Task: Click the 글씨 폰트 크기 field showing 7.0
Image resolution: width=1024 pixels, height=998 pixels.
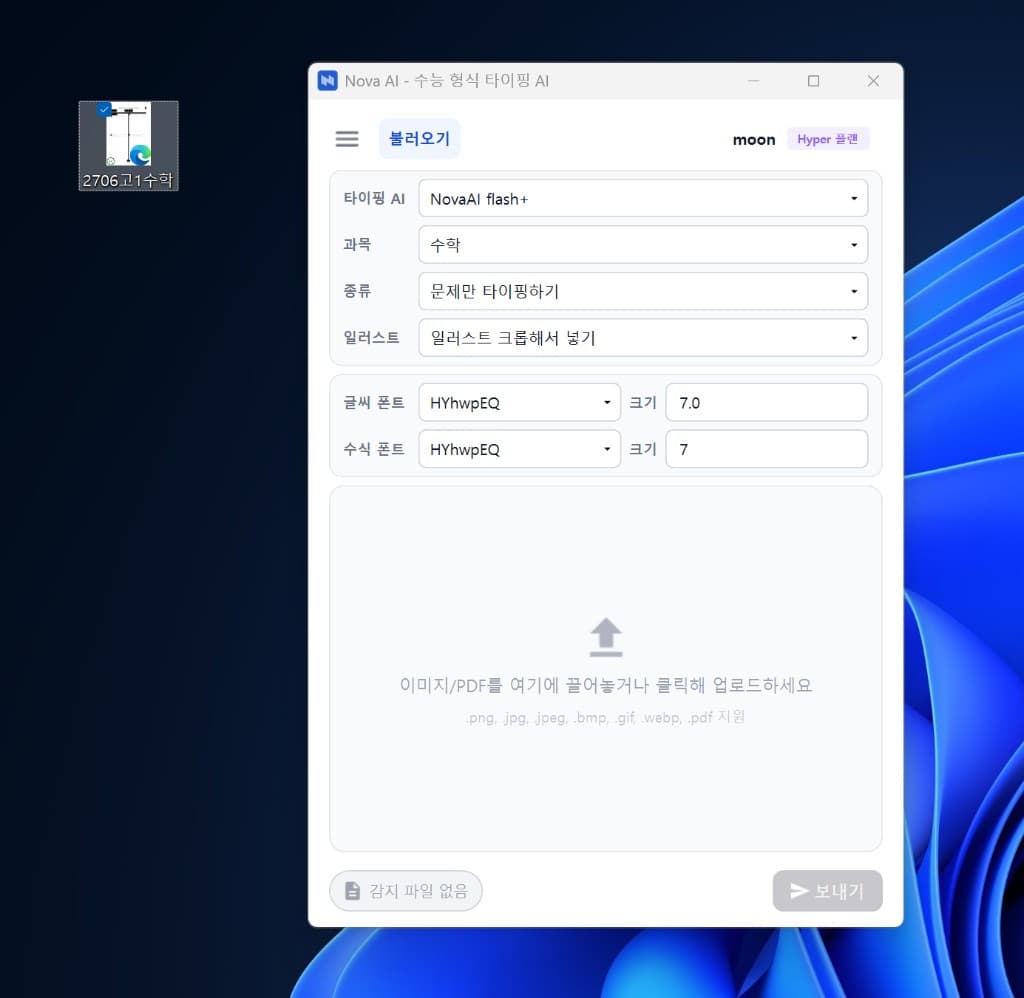Action: [767, 402]
